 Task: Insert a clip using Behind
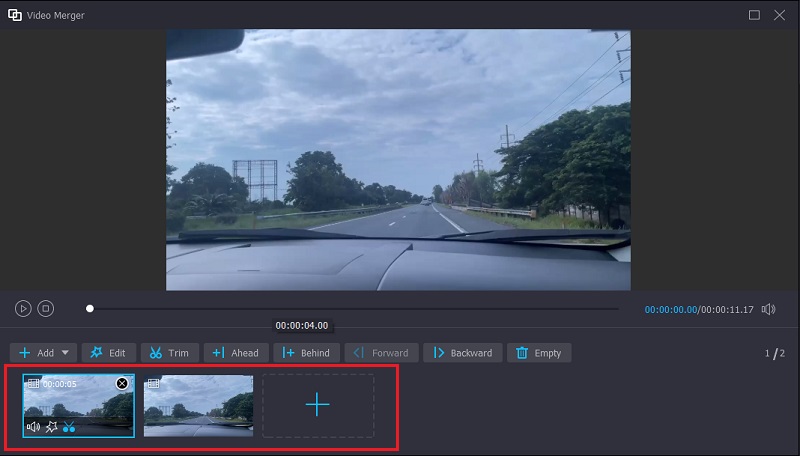pos(305,353)
